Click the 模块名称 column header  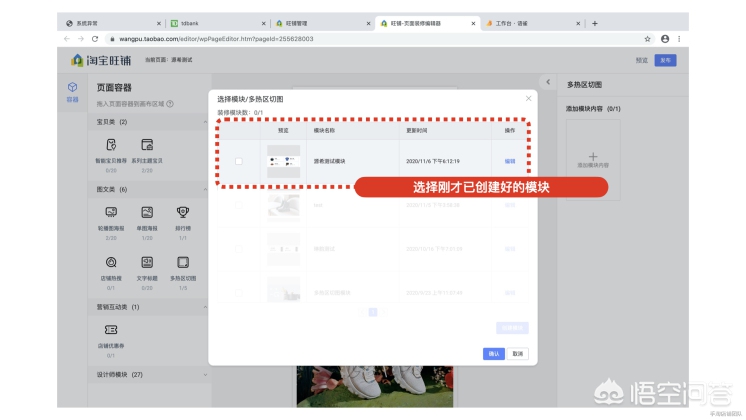tap(324, 130)
